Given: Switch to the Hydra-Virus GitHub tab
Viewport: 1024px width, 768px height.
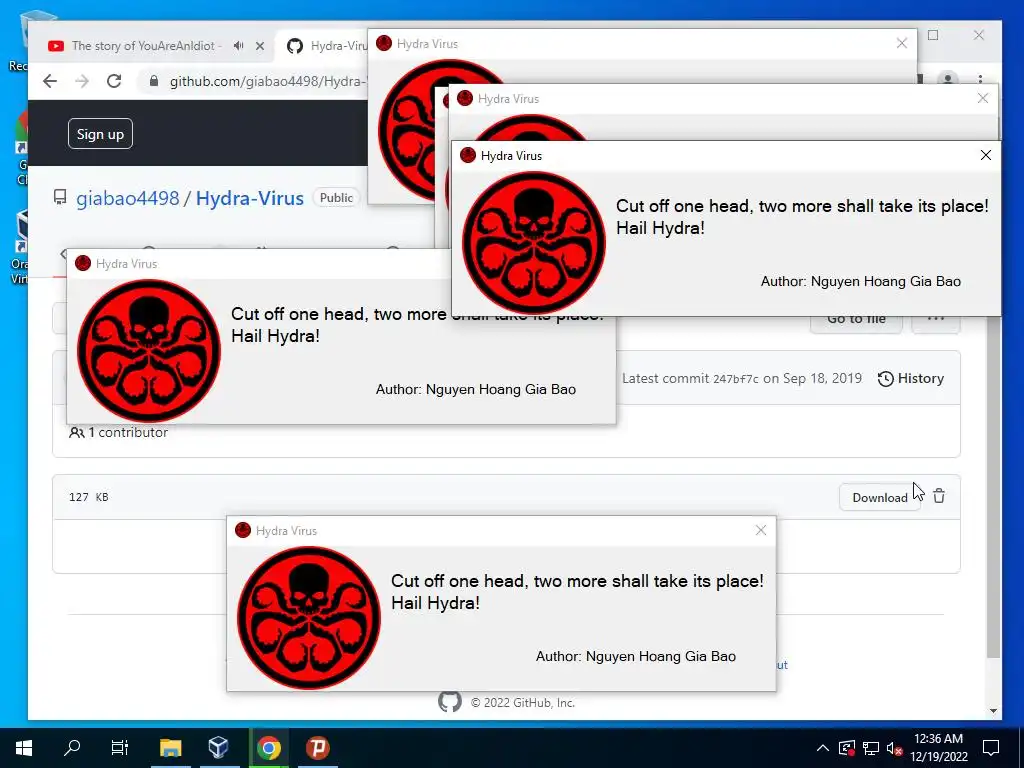Looking at the screenshot, I should (327, 46).
